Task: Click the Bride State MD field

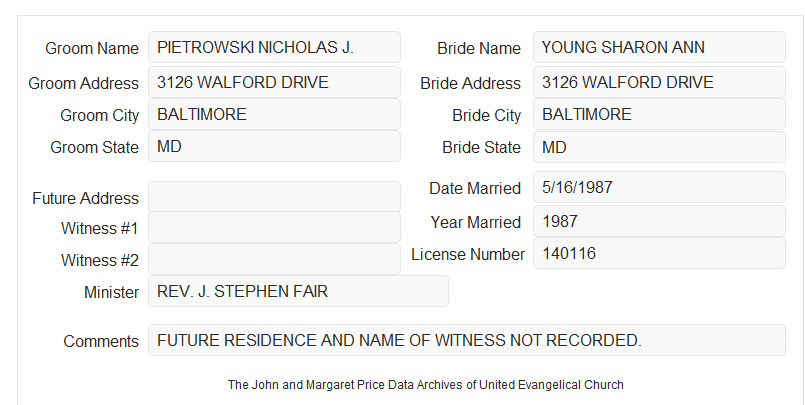Action: tap(659, 147)
